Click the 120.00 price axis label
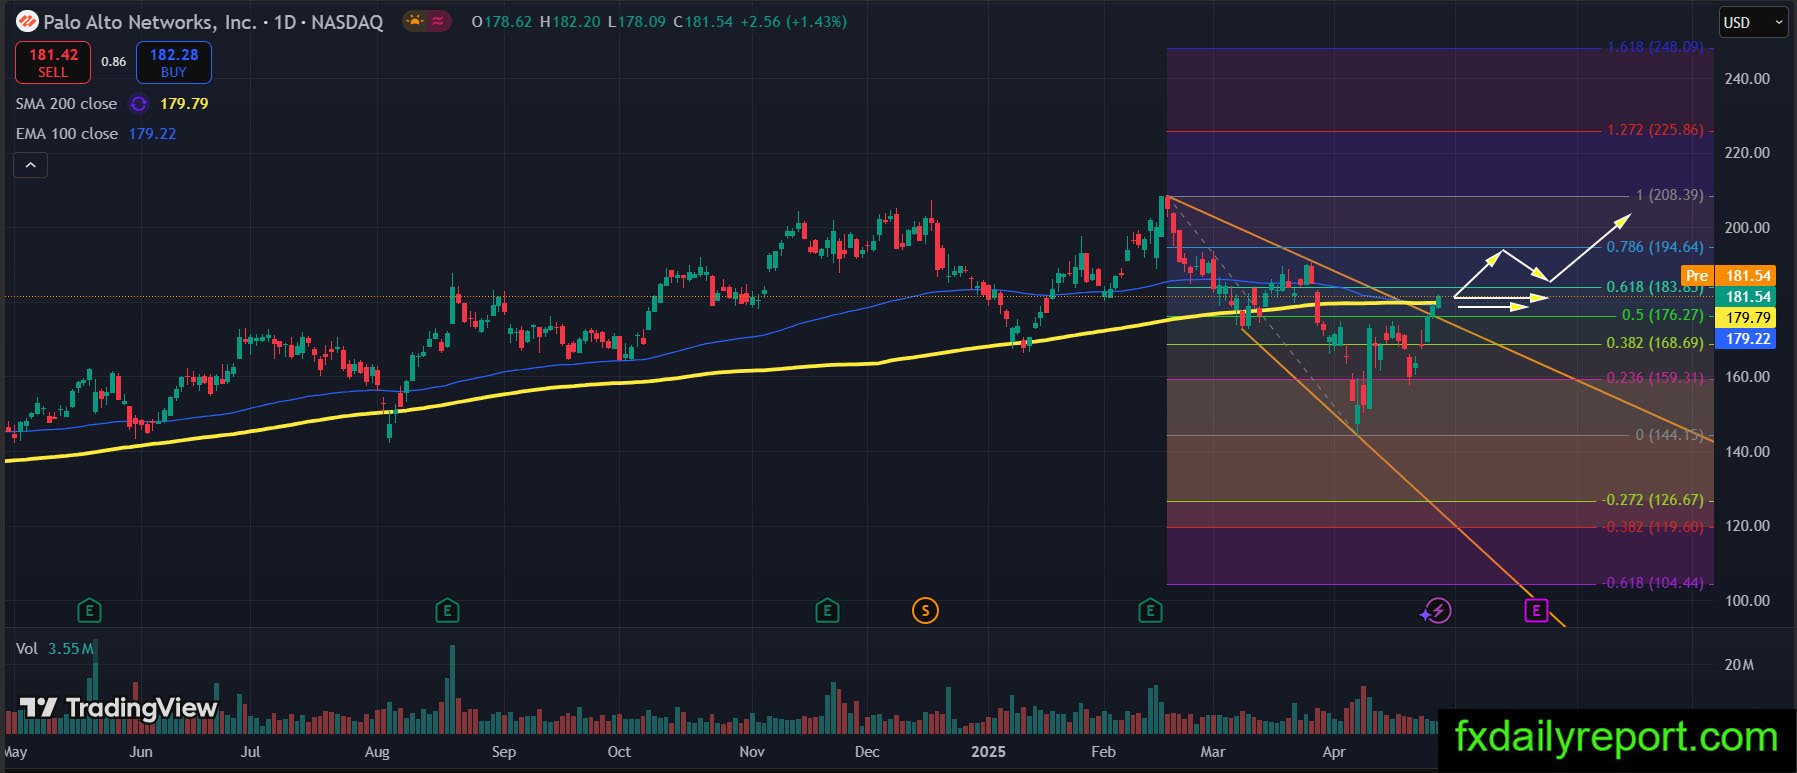The height and width of the screenshot is (773, 1797). pos(1747,526)
